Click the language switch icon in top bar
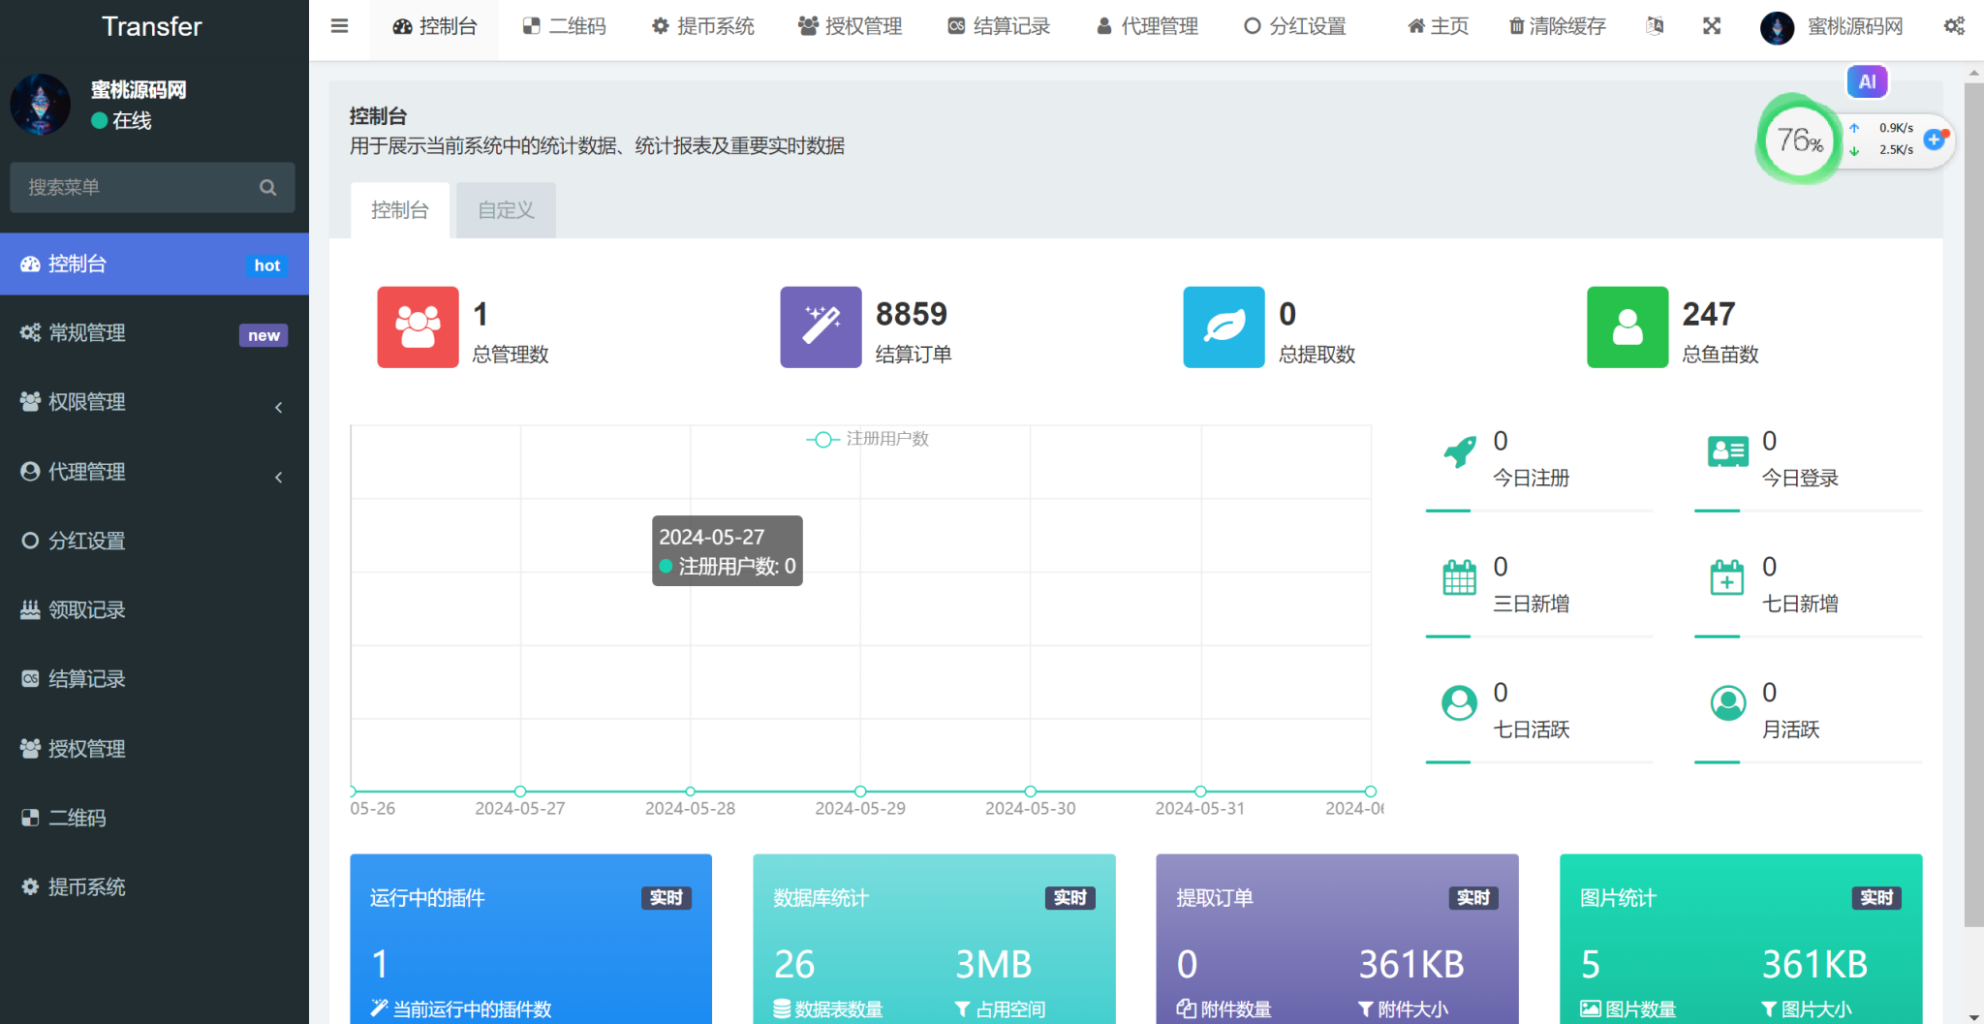Viewport: 1984px width, 1024px height. tap(1655, 26)
